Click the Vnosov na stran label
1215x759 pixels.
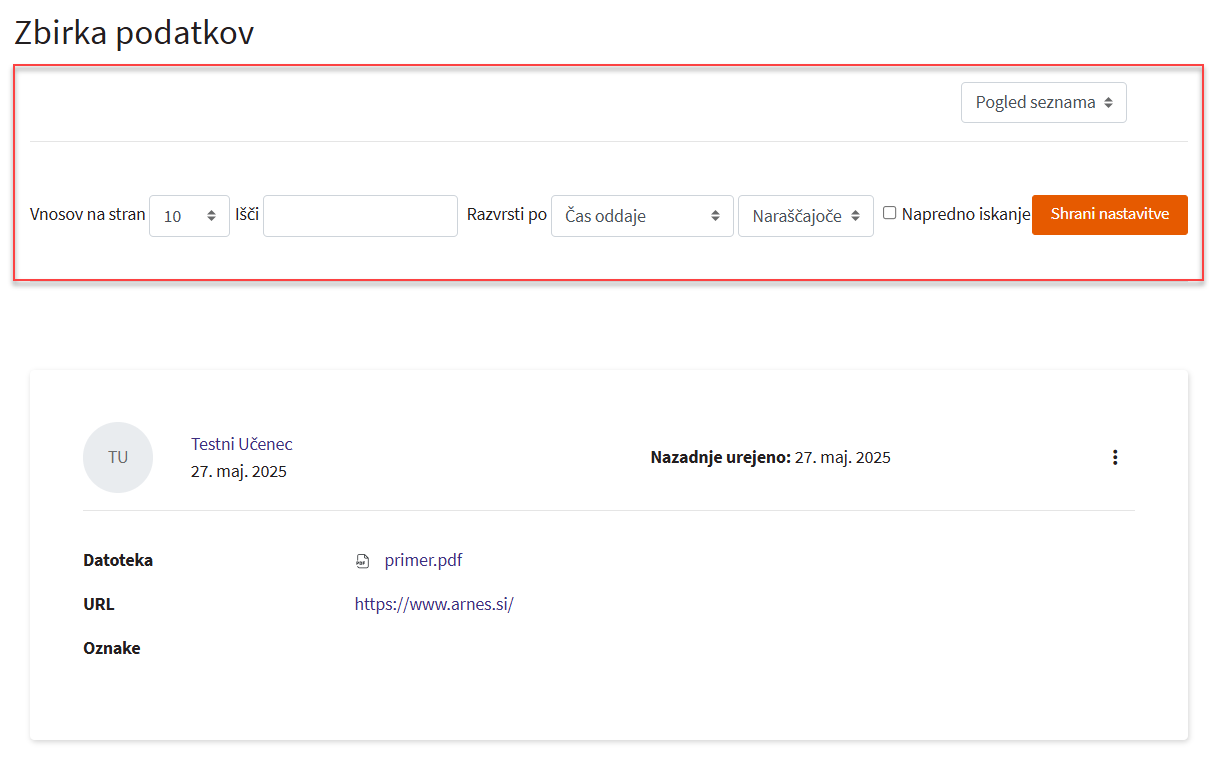point(88,214)
